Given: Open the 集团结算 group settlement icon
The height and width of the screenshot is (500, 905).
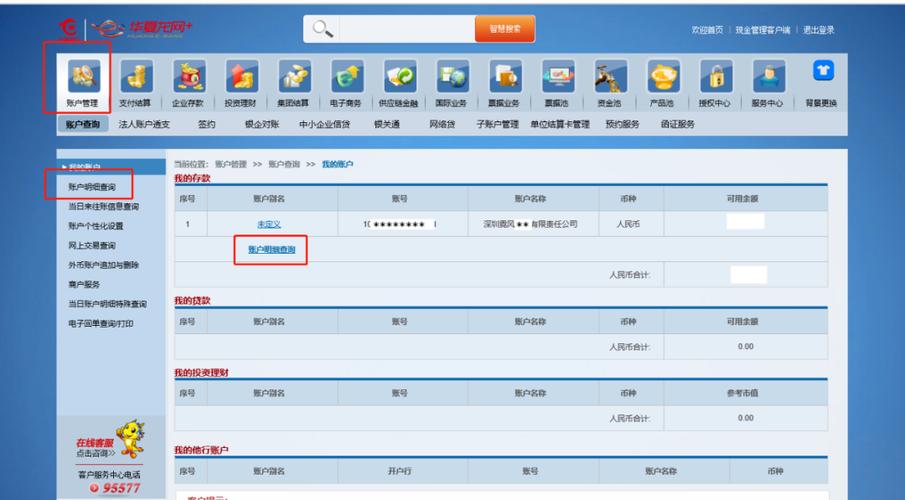Looking at the screenshot, I should tap(294, 76).
